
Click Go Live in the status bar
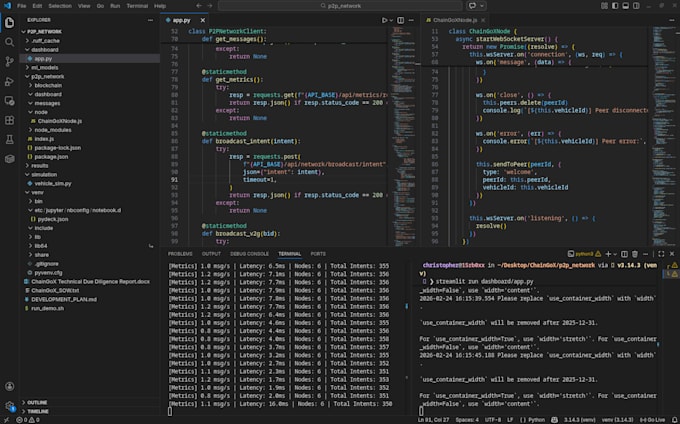tap(651, 420)
